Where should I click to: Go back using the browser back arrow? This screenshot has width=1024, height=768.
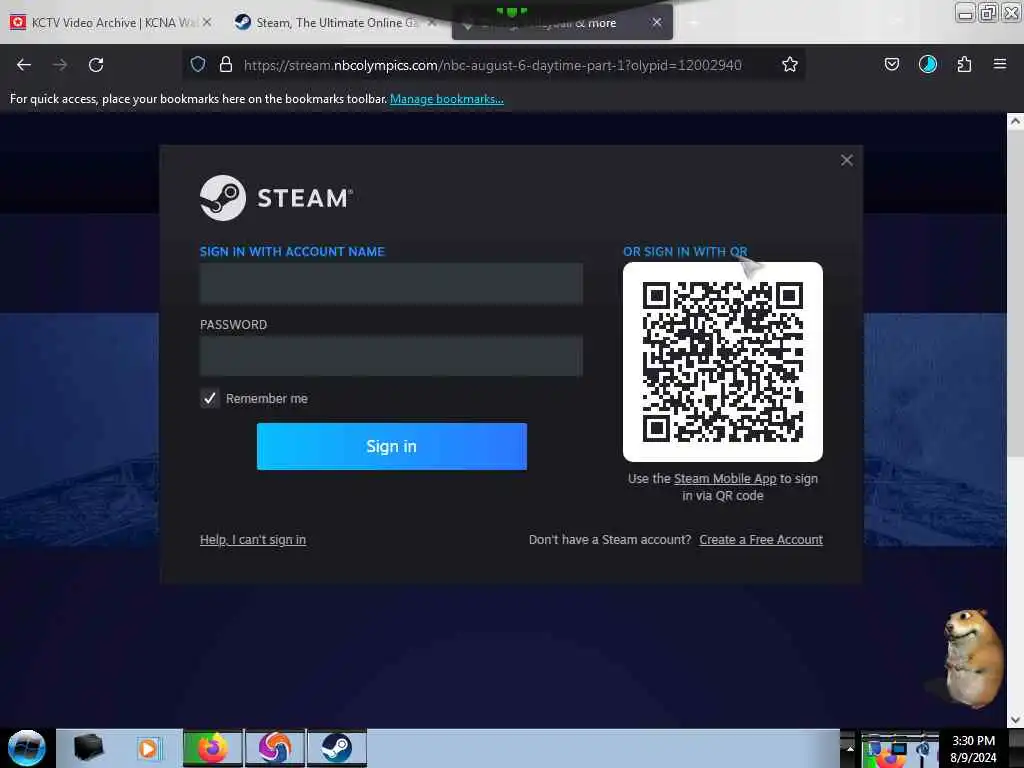tap(24, 65)
